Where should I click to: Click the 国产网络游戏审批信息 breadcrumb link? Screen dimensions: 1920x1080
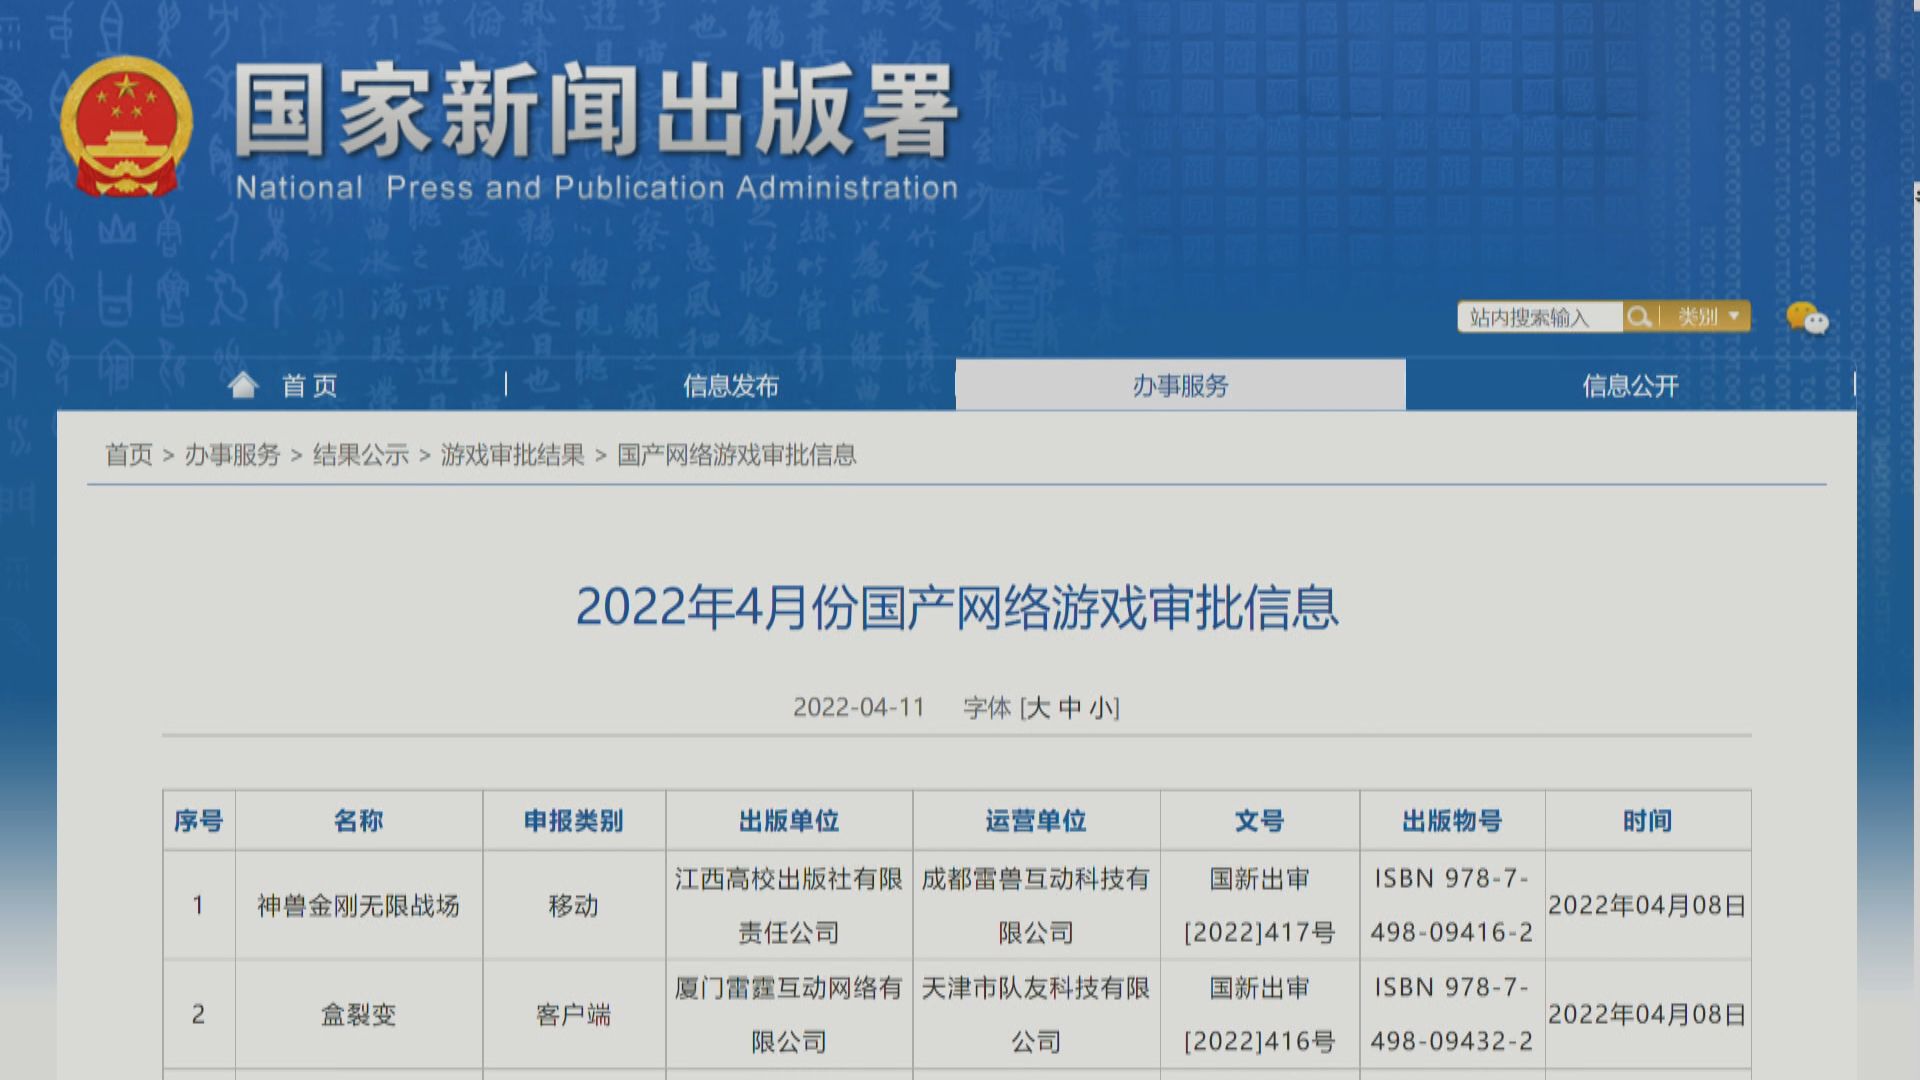point(736,455)
